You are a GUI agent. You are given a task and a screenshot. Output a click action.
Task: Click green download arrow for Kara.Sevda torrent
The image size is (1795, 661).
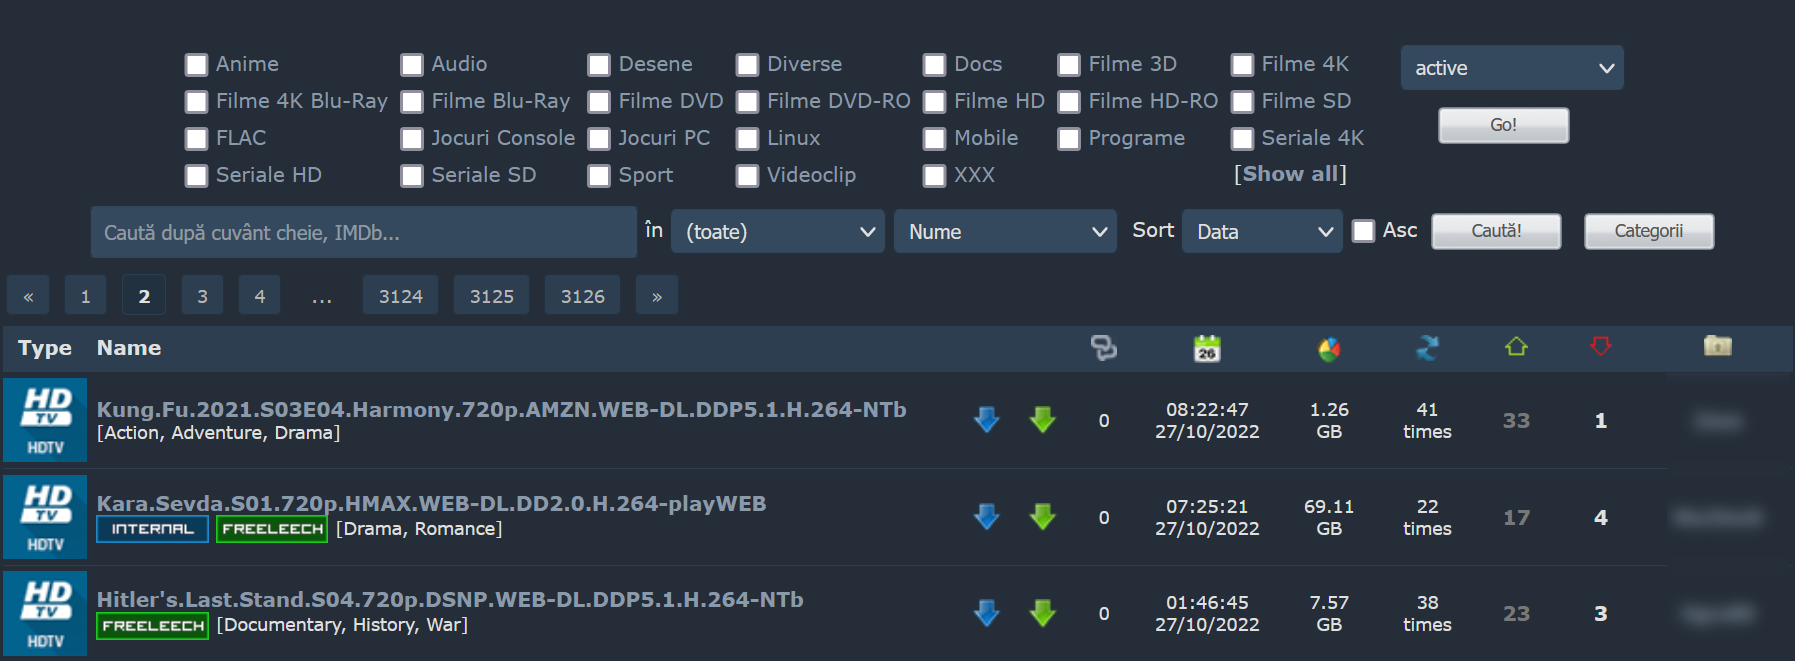[1043, 517]
